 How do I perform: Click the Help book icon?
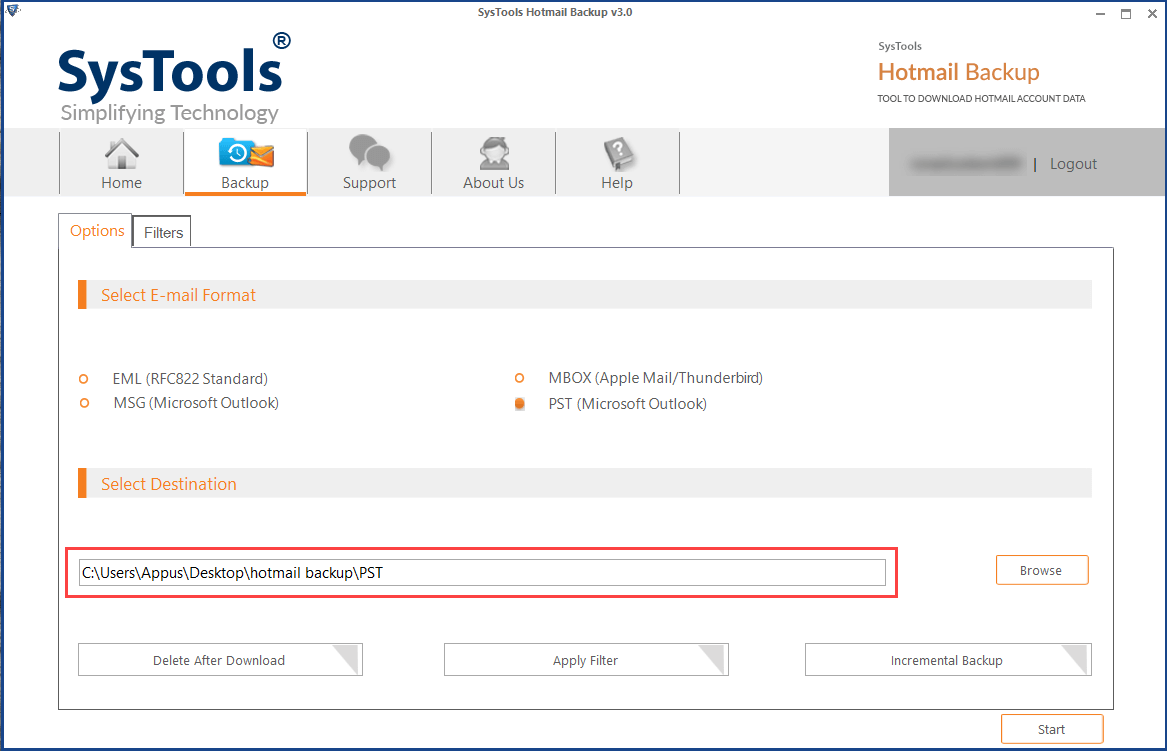(x=618, y=154)
